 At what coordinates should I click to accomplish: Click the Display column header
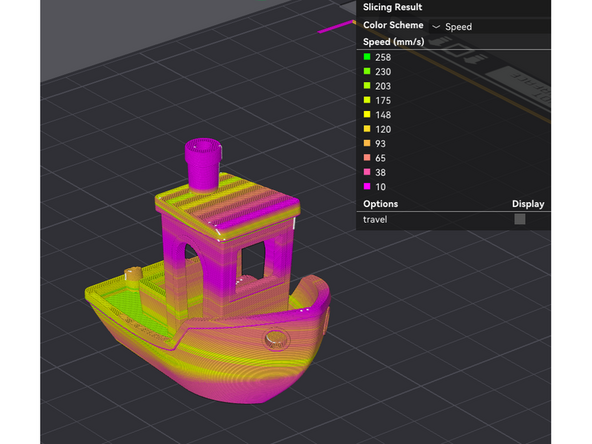click(x=528, y=204)
